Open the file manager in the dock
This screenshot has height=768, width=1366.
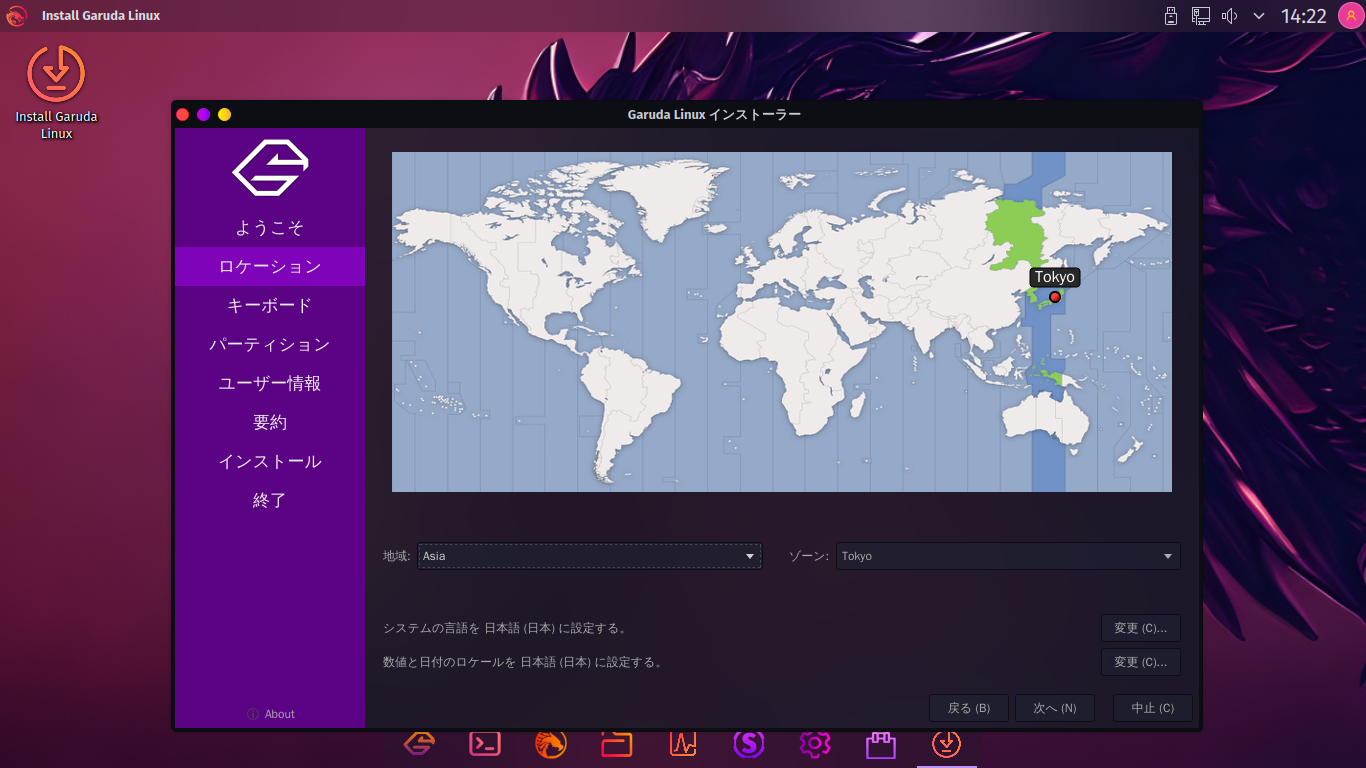617,744
